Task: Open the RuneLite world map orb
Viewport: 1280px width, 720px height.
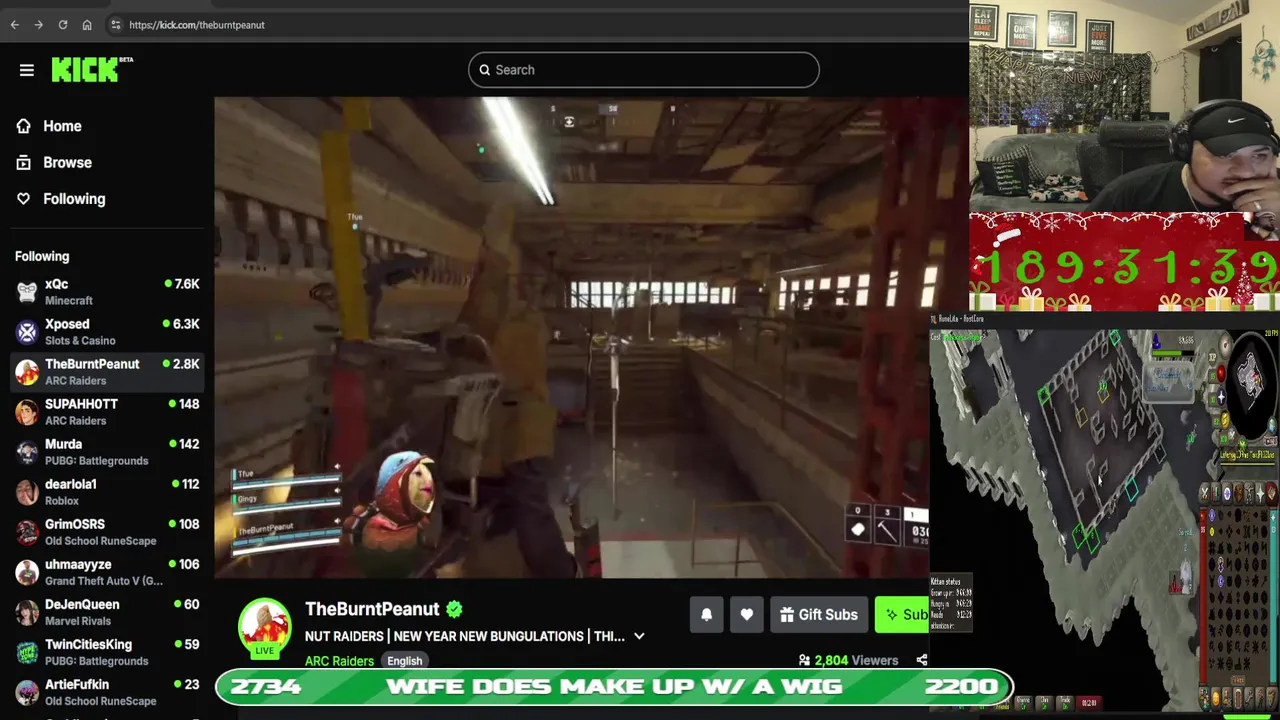Action: pos(1272,425)
